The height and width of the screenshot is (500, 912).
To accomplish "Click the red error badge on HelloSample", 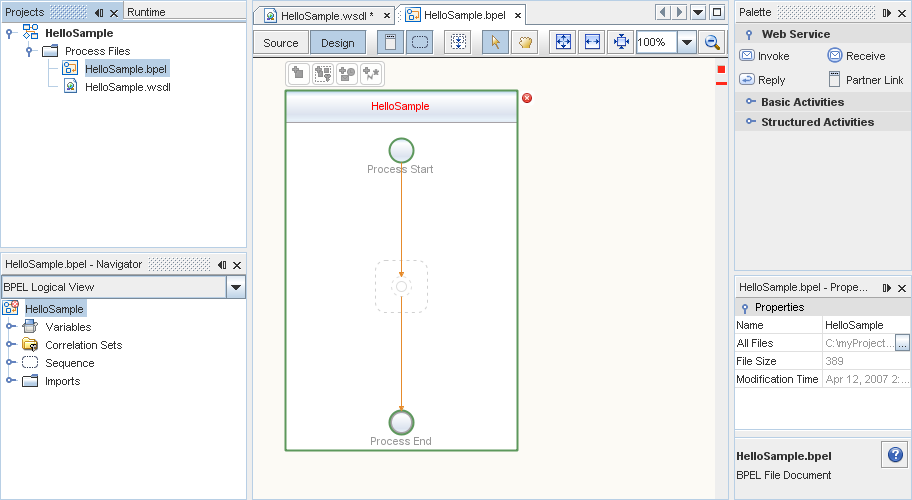I will pos(527,98).
